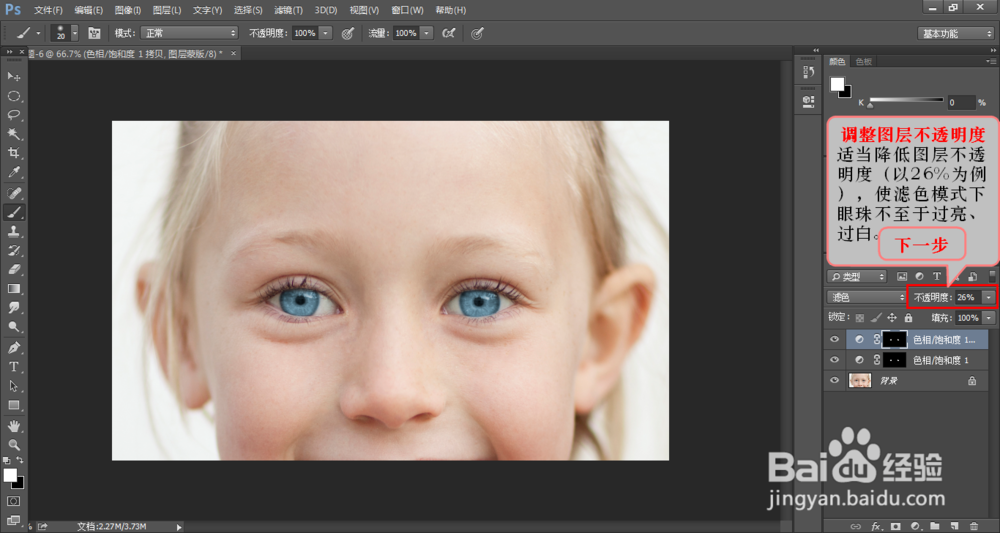Toggle lock all
Screen dimensions: 1000x533
tap(908, 318)
